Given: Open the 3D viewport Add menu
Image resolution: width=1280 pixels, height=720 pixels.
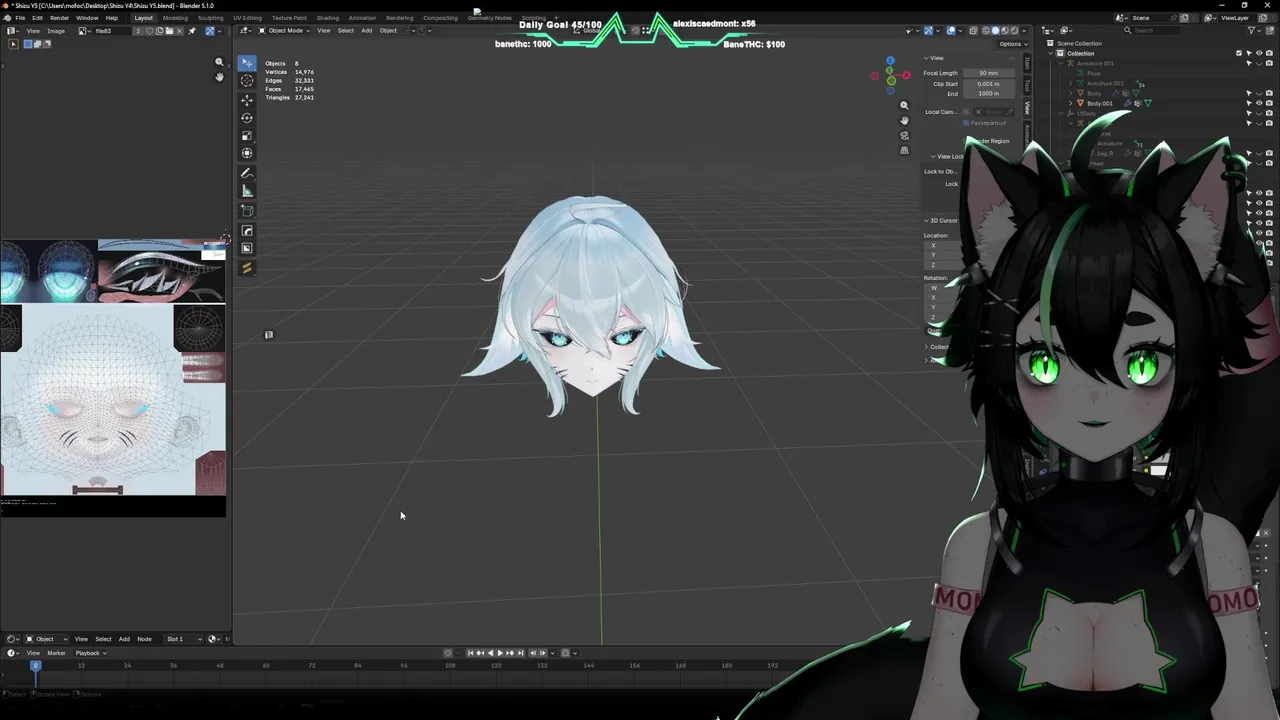Looking at the screenshot, I should point(367,30).
